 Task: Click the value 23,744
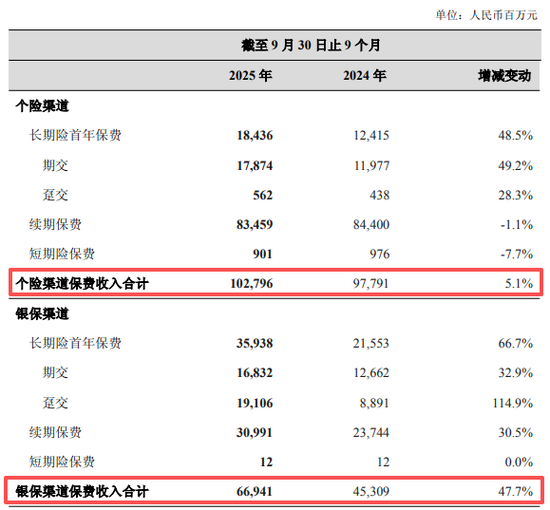[x=371, y=432]
